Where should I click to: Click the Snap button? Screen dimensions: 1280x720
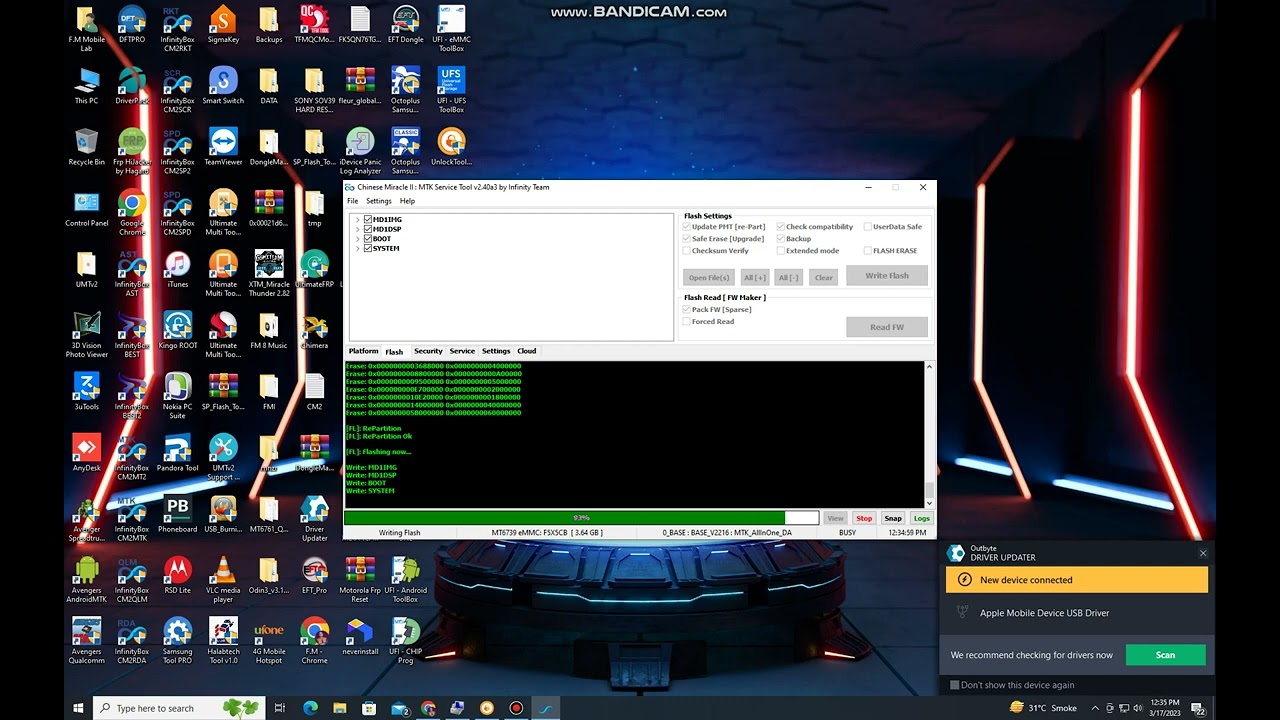(x=893, y=518)
